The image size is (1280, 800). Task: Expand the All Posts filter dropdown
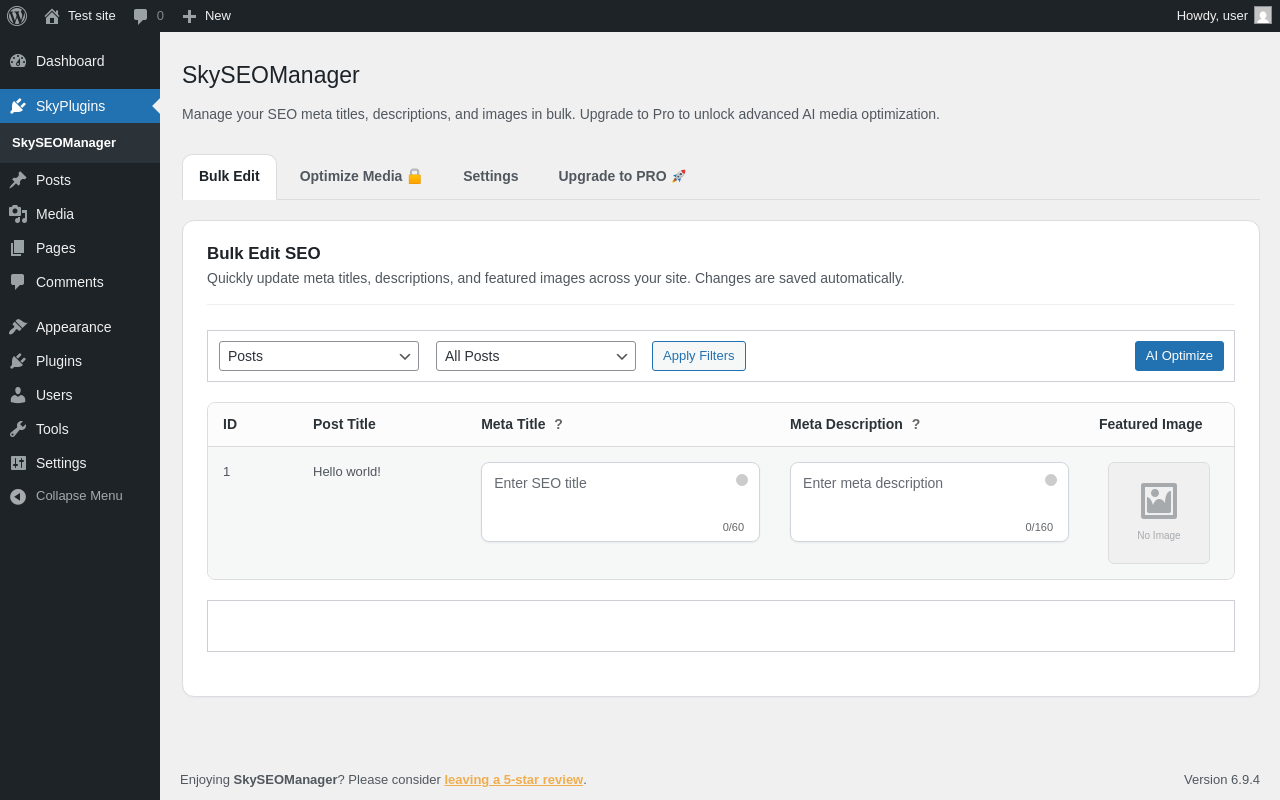(x=536, y=356)
